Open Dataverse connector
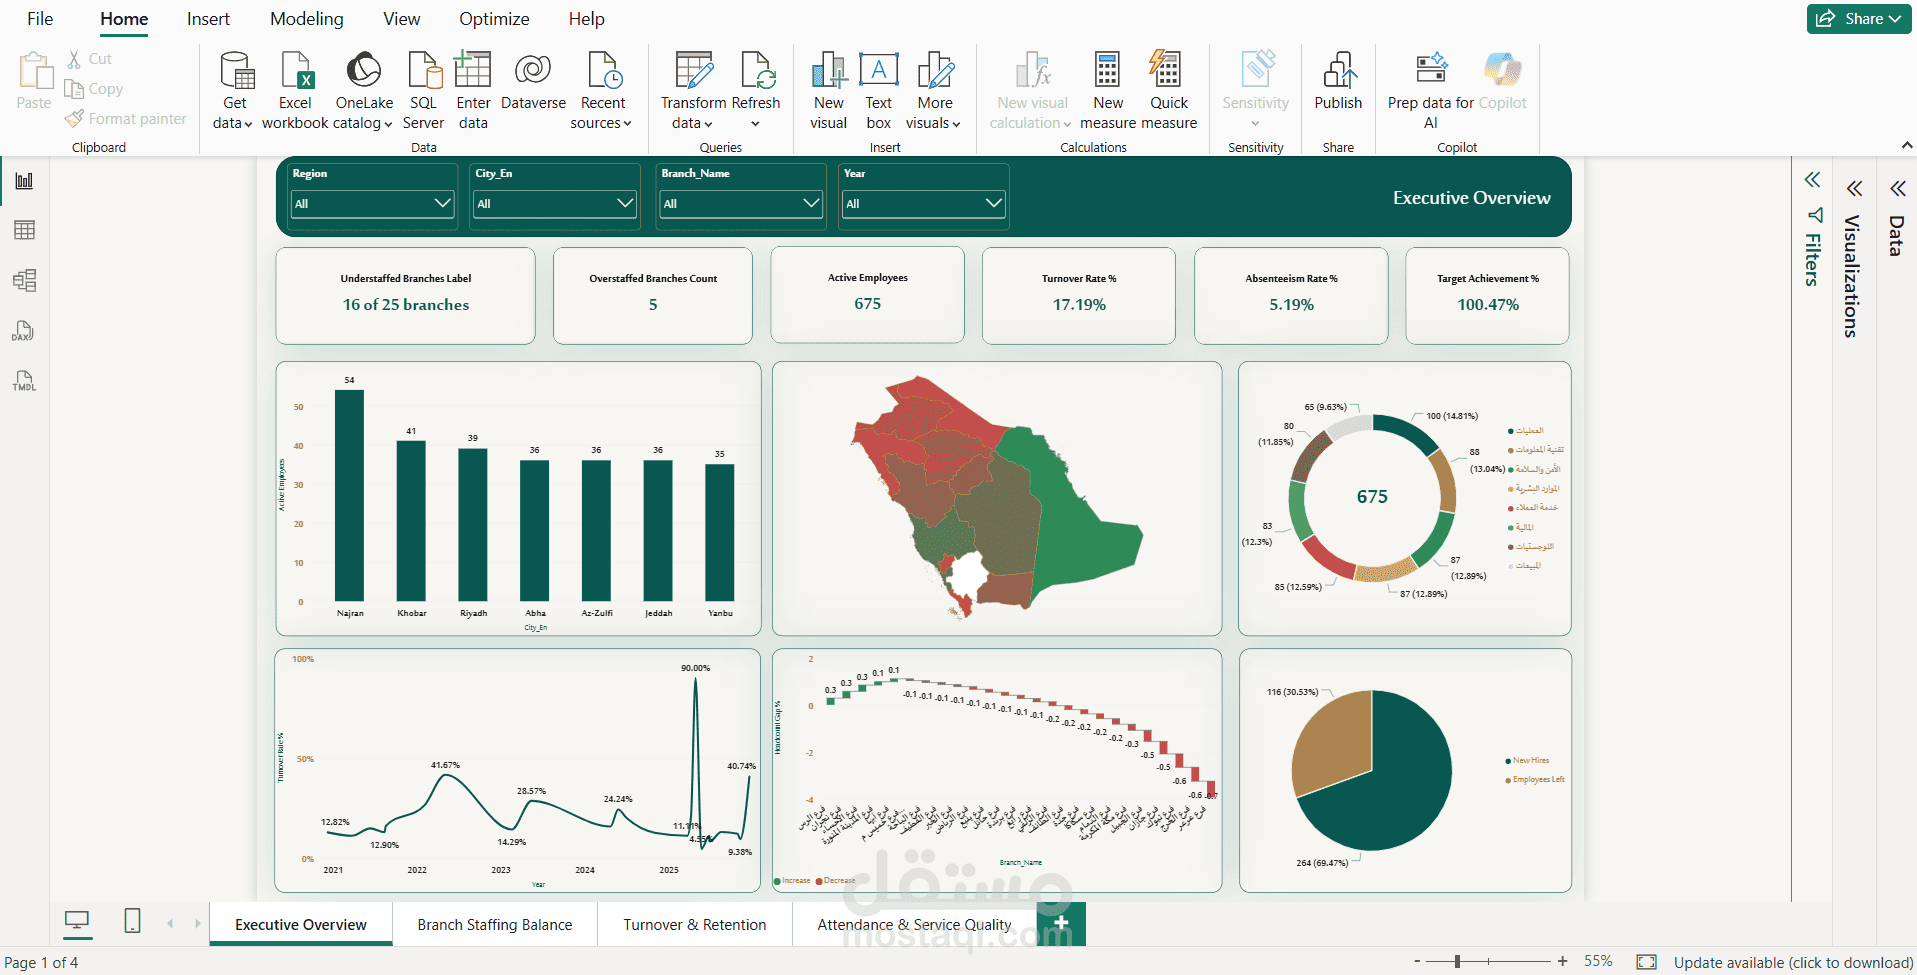Screen dimensions: 1917x975 pos(533,82)
